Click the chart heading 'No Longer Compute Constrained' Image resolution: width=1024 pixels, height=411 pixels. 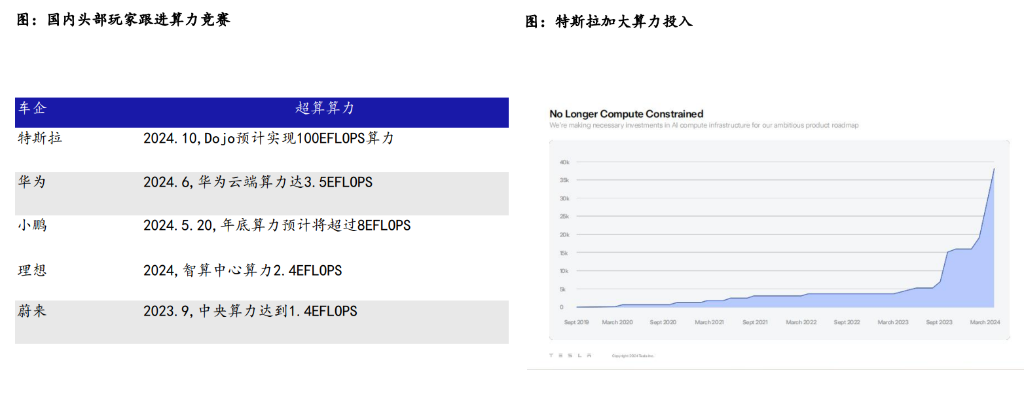626,114
